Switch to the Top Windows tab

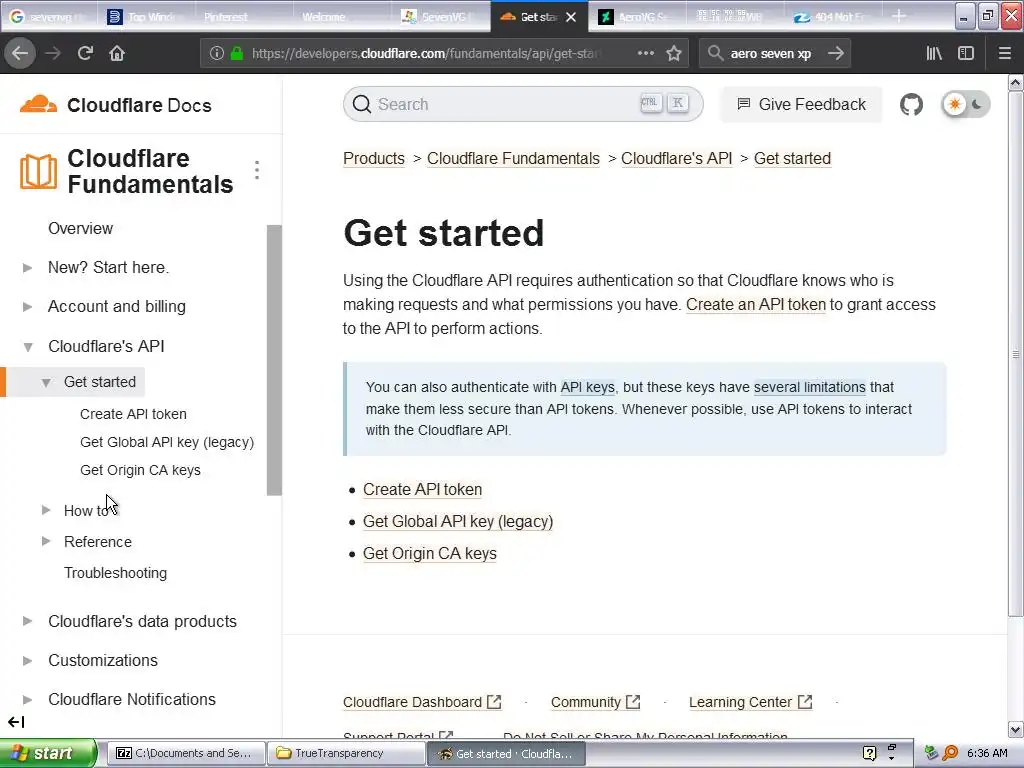coord(146,17)
